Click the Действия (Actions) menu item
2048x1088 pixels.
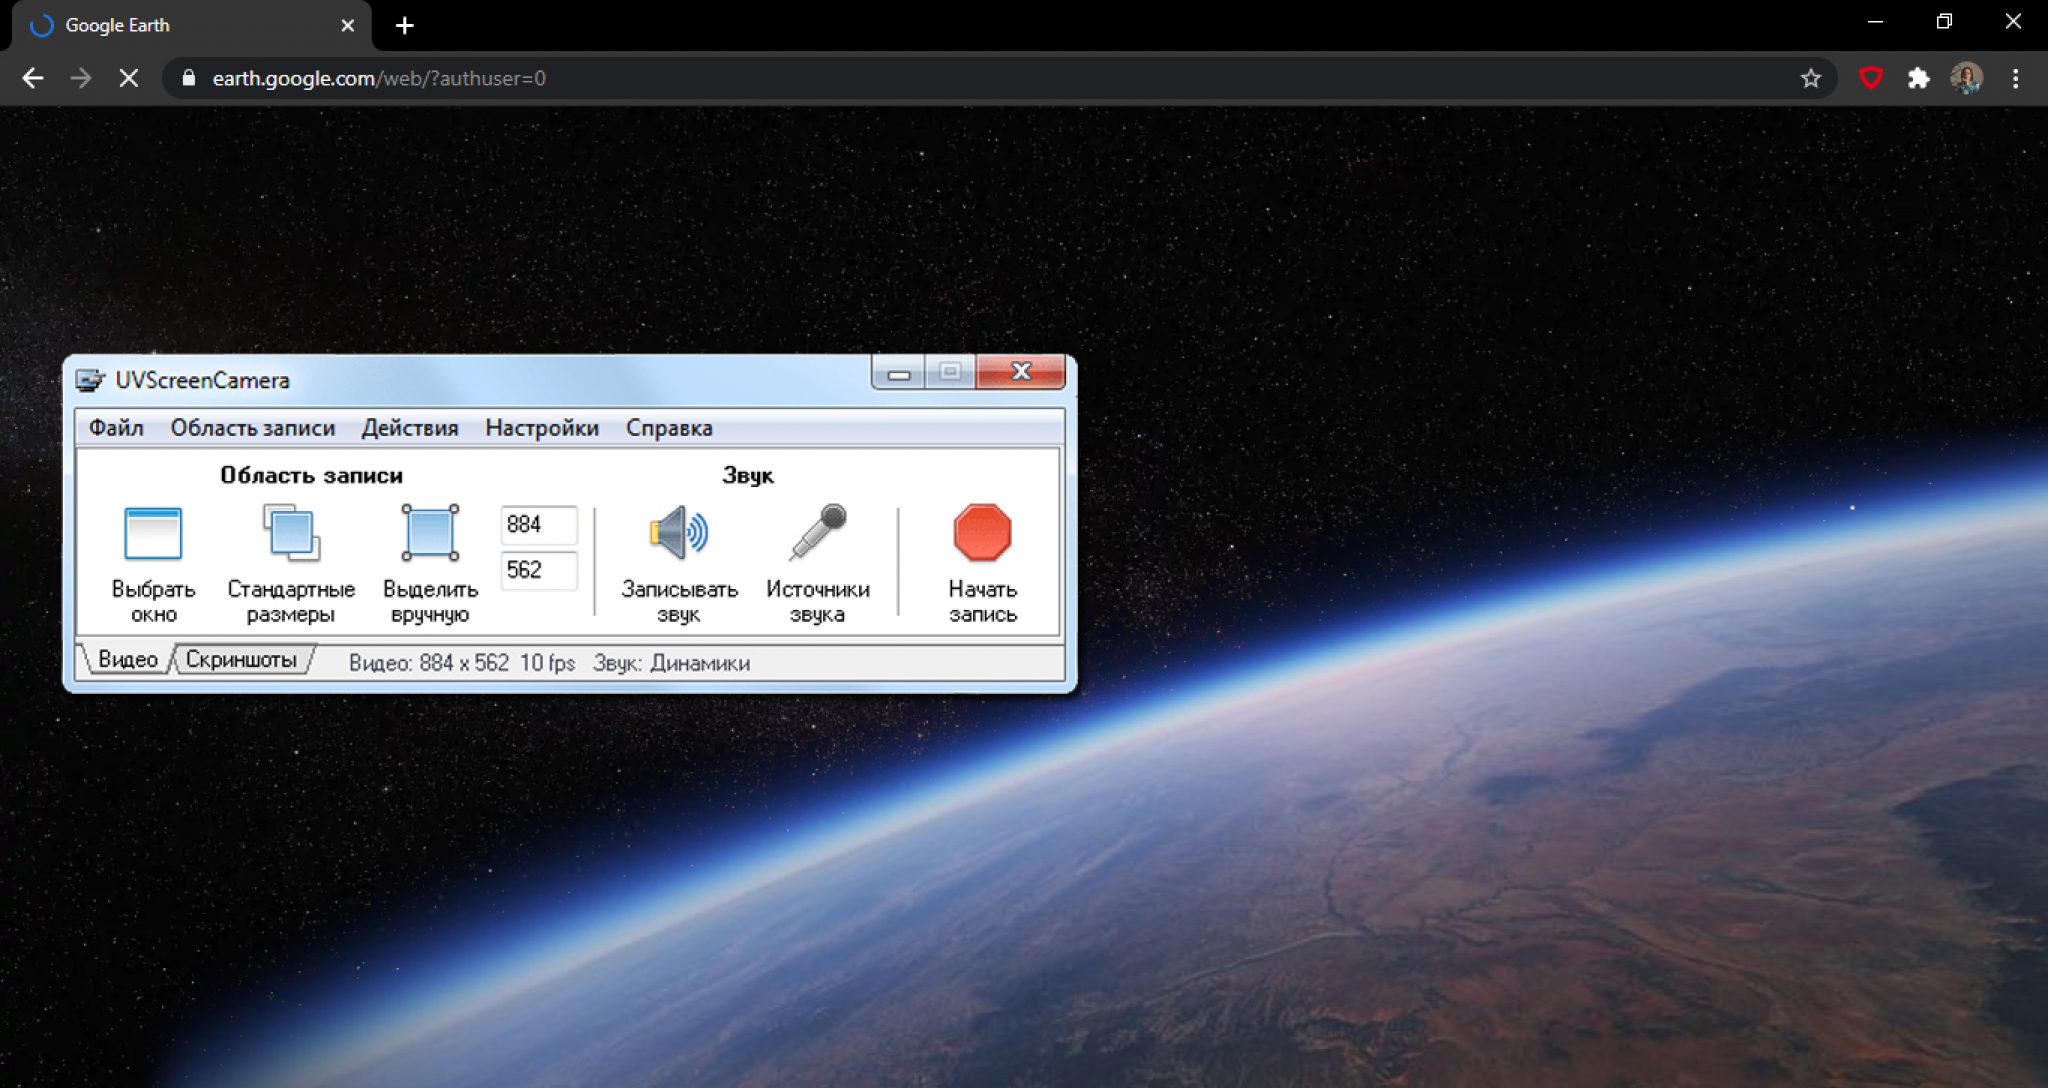click(x=410, y=428)
